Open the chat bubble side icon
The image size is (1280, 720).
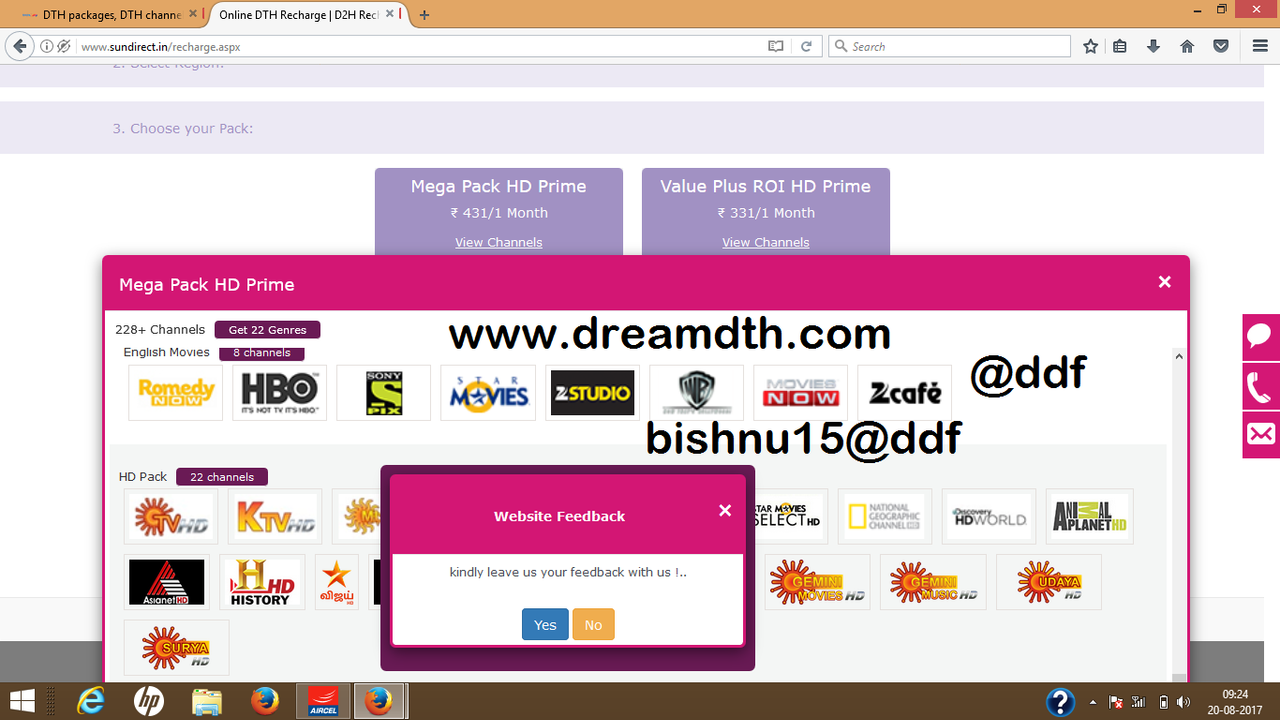1261,336
